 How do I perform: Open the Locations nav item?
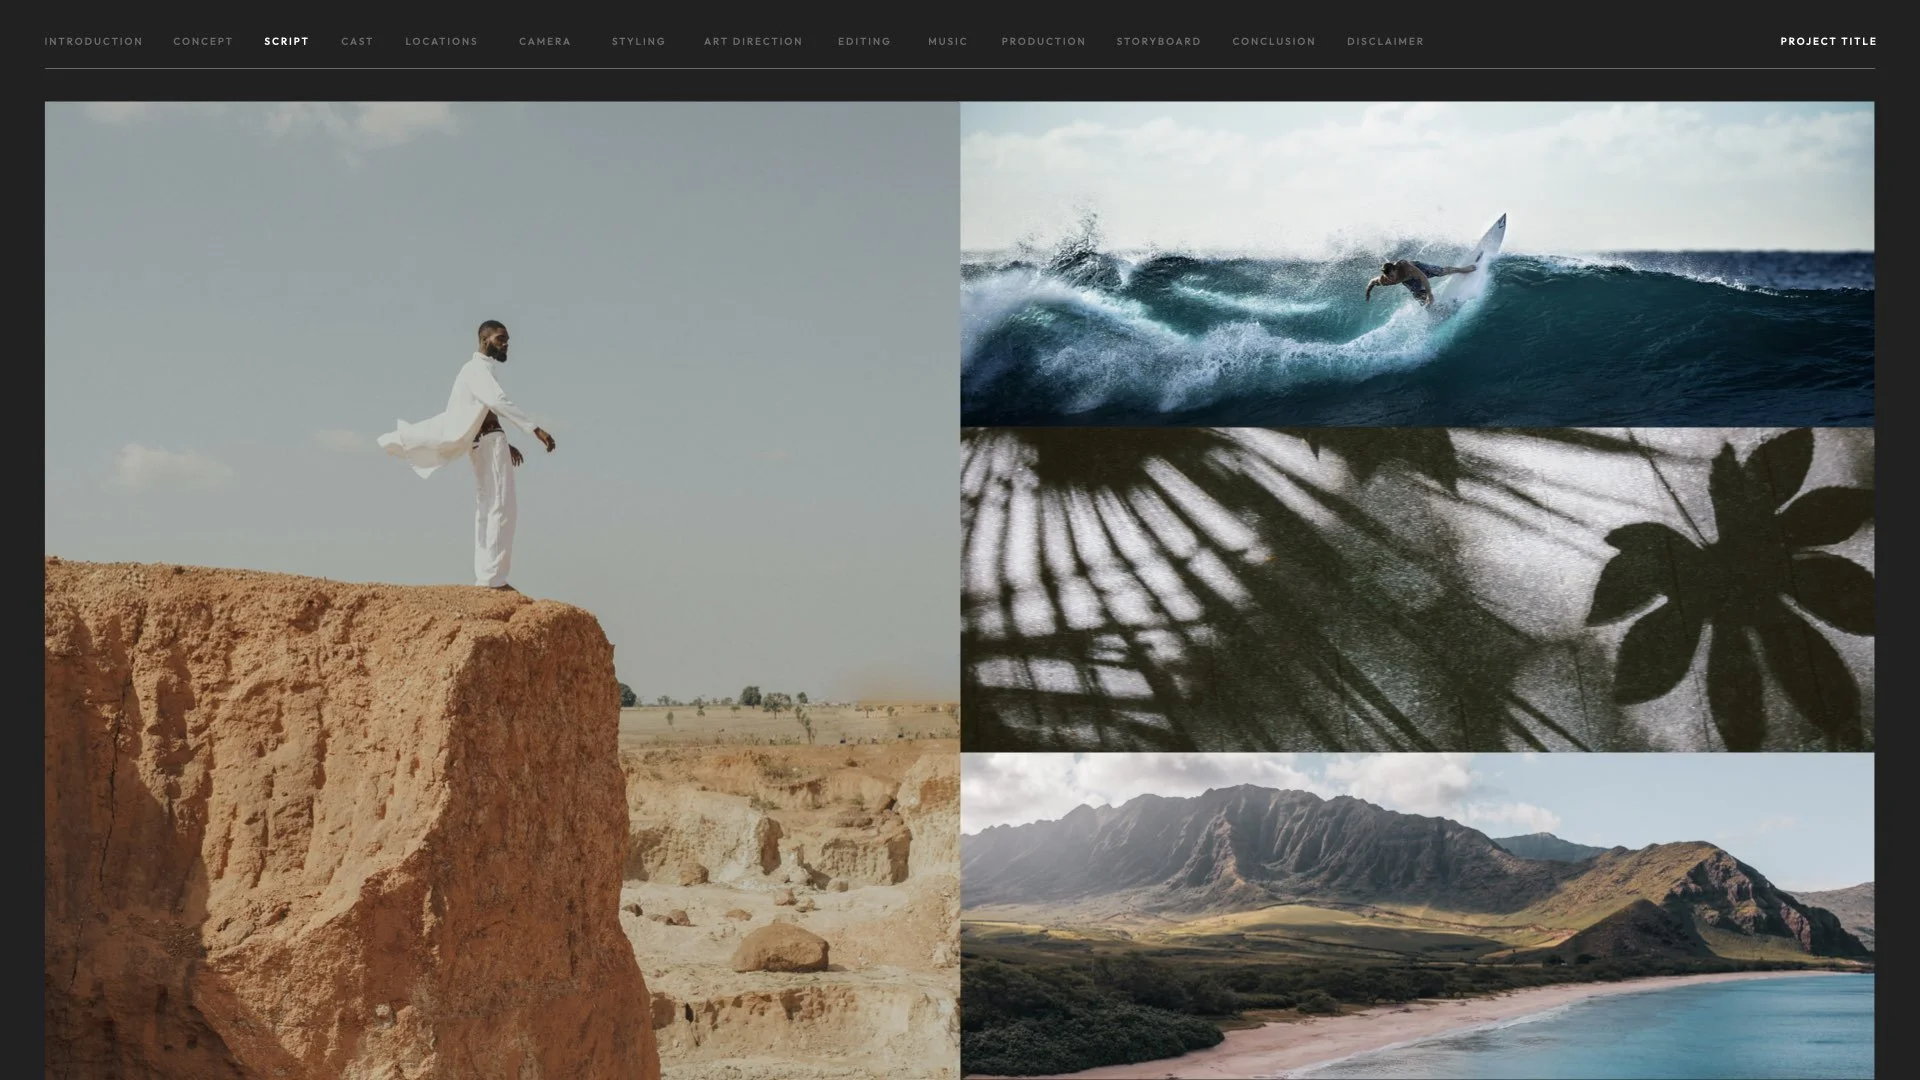[441, 41]
